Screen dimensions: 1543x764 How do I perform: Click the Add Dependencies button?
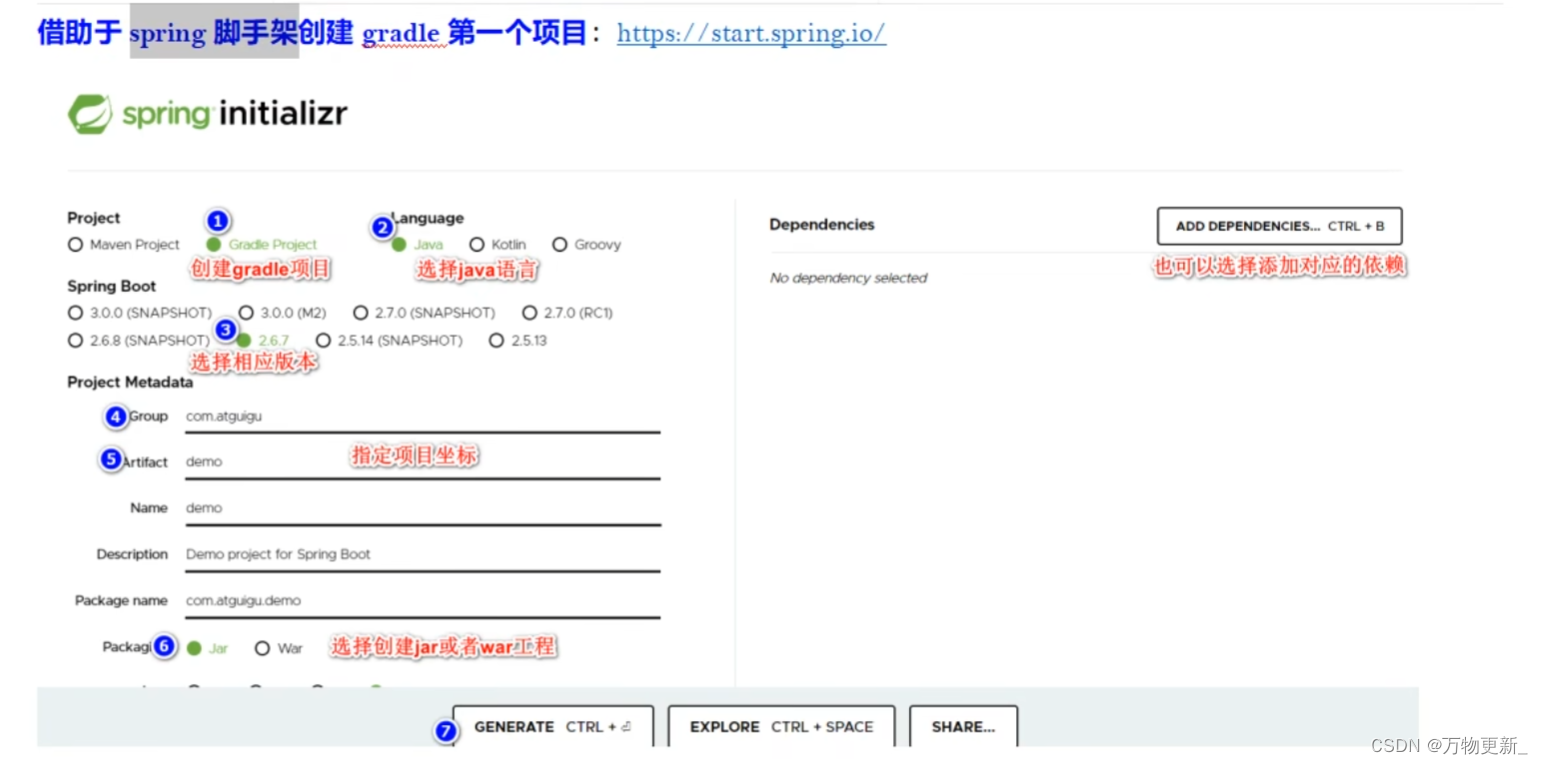[1279, 226]
